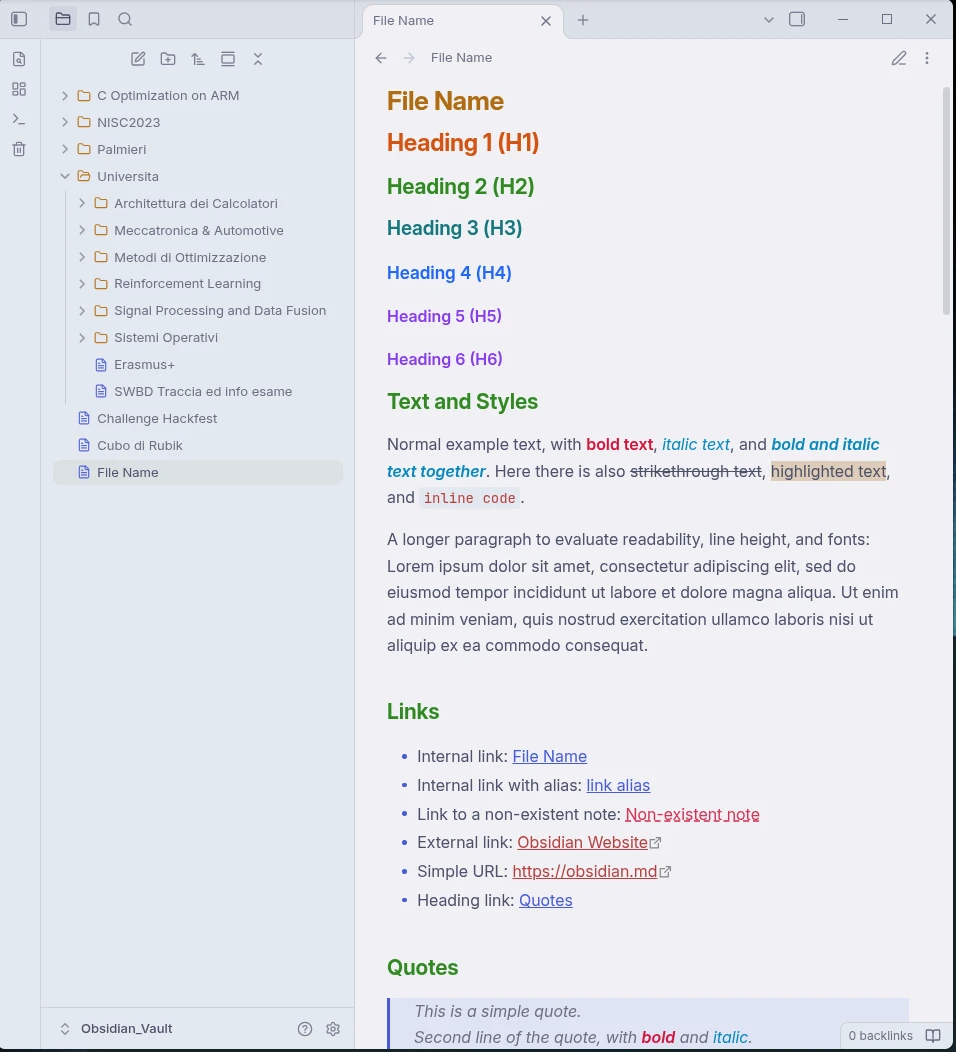
Task: Follow the Quotes heading link
Action: pyautogui.click(x=545, y=900)
